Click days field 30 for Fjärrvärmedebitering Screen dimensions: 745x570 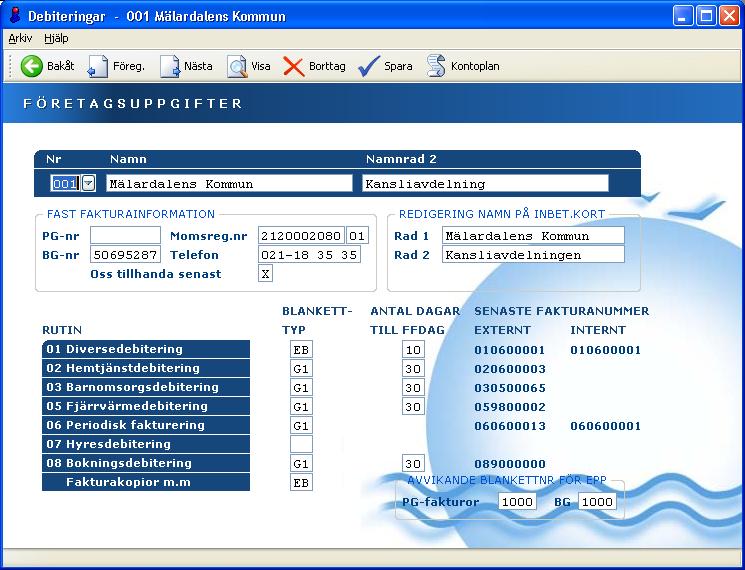tap(413, 407)
